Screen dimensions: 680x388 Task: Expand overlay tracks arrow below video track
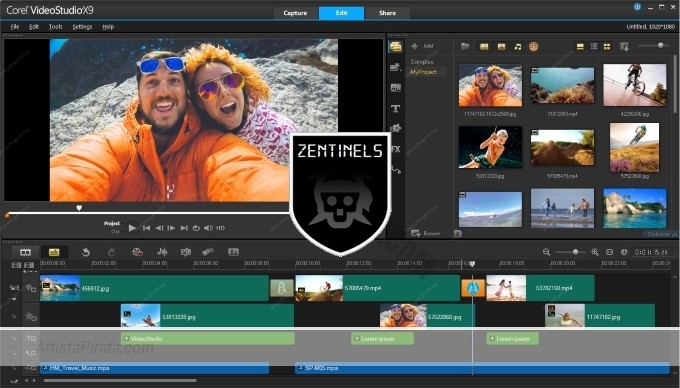(14, 299)
